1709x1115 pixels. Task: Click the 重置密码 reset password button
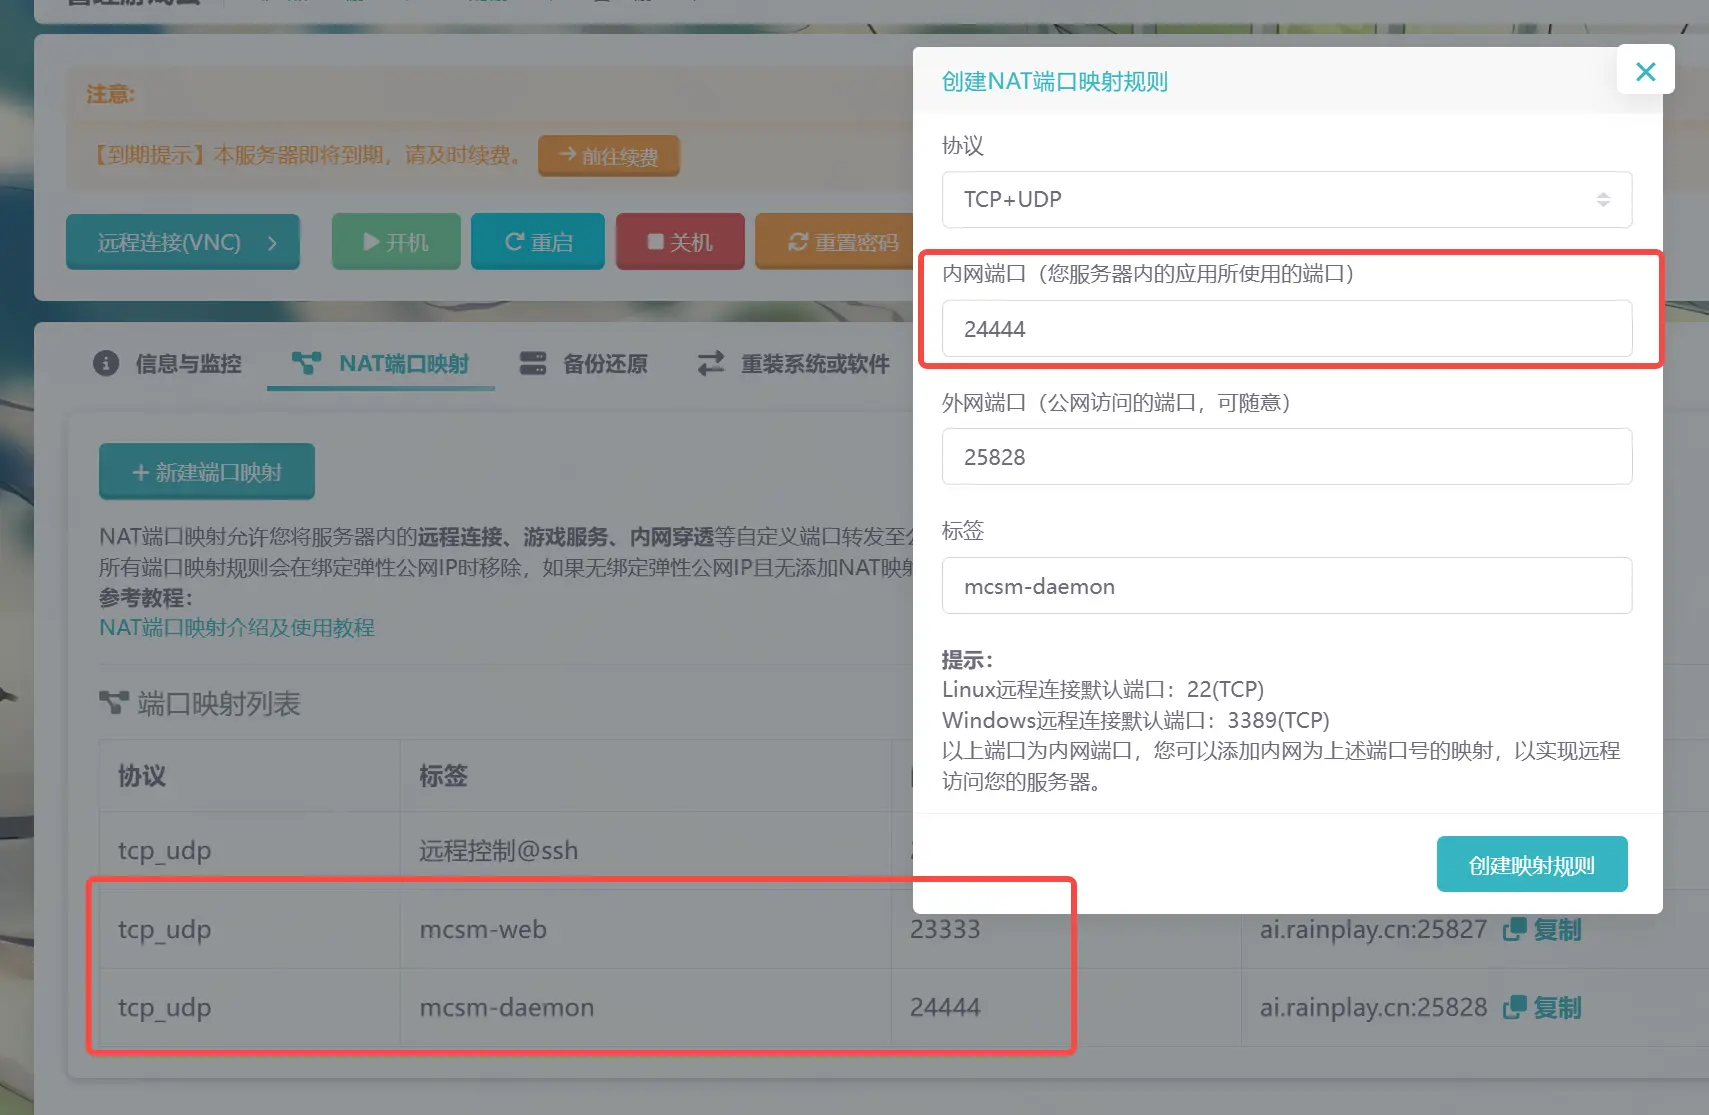click(x=843, y=242)
